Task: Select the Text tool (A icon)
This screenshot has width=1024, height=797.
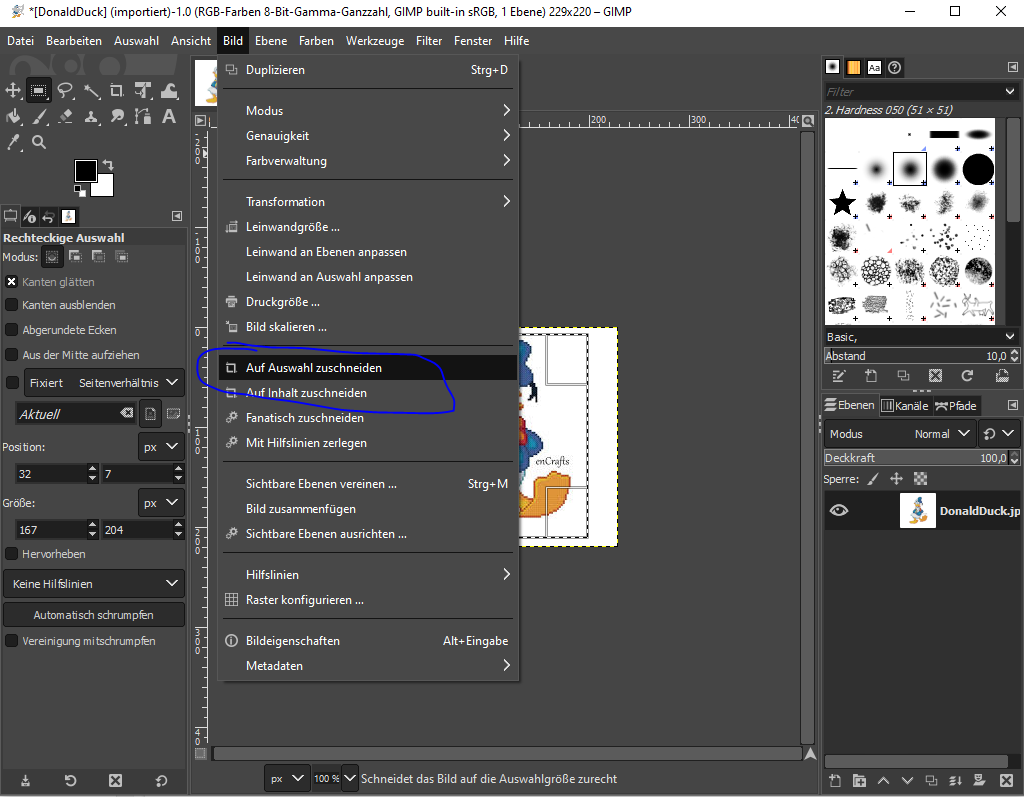Action: click(169, 117)
